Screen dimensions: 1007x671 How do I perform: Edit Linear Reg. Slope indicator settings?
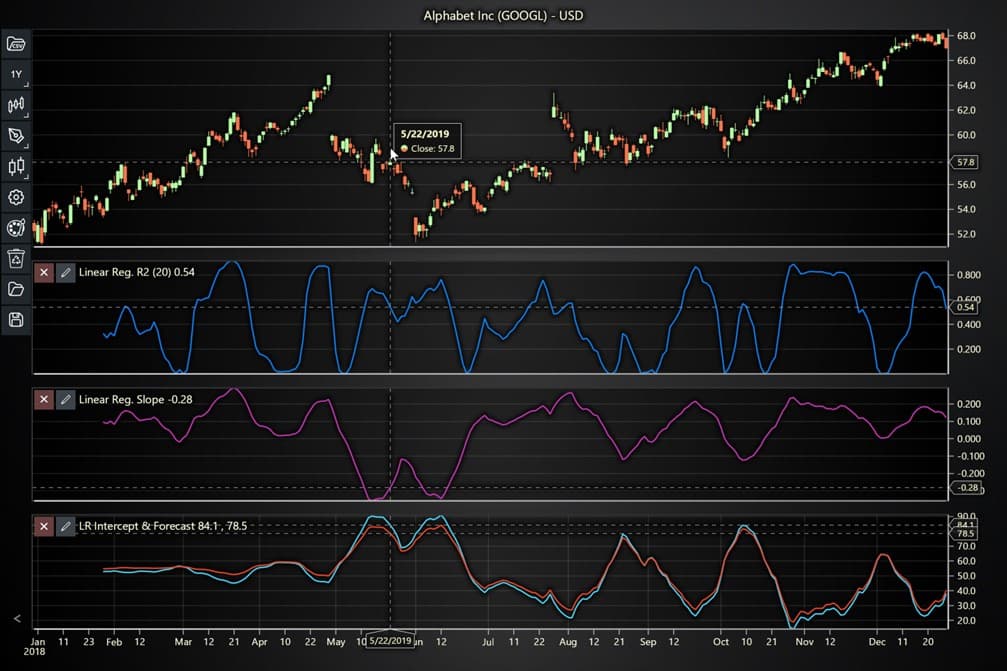pyautogui.click(x=66, y=399)
